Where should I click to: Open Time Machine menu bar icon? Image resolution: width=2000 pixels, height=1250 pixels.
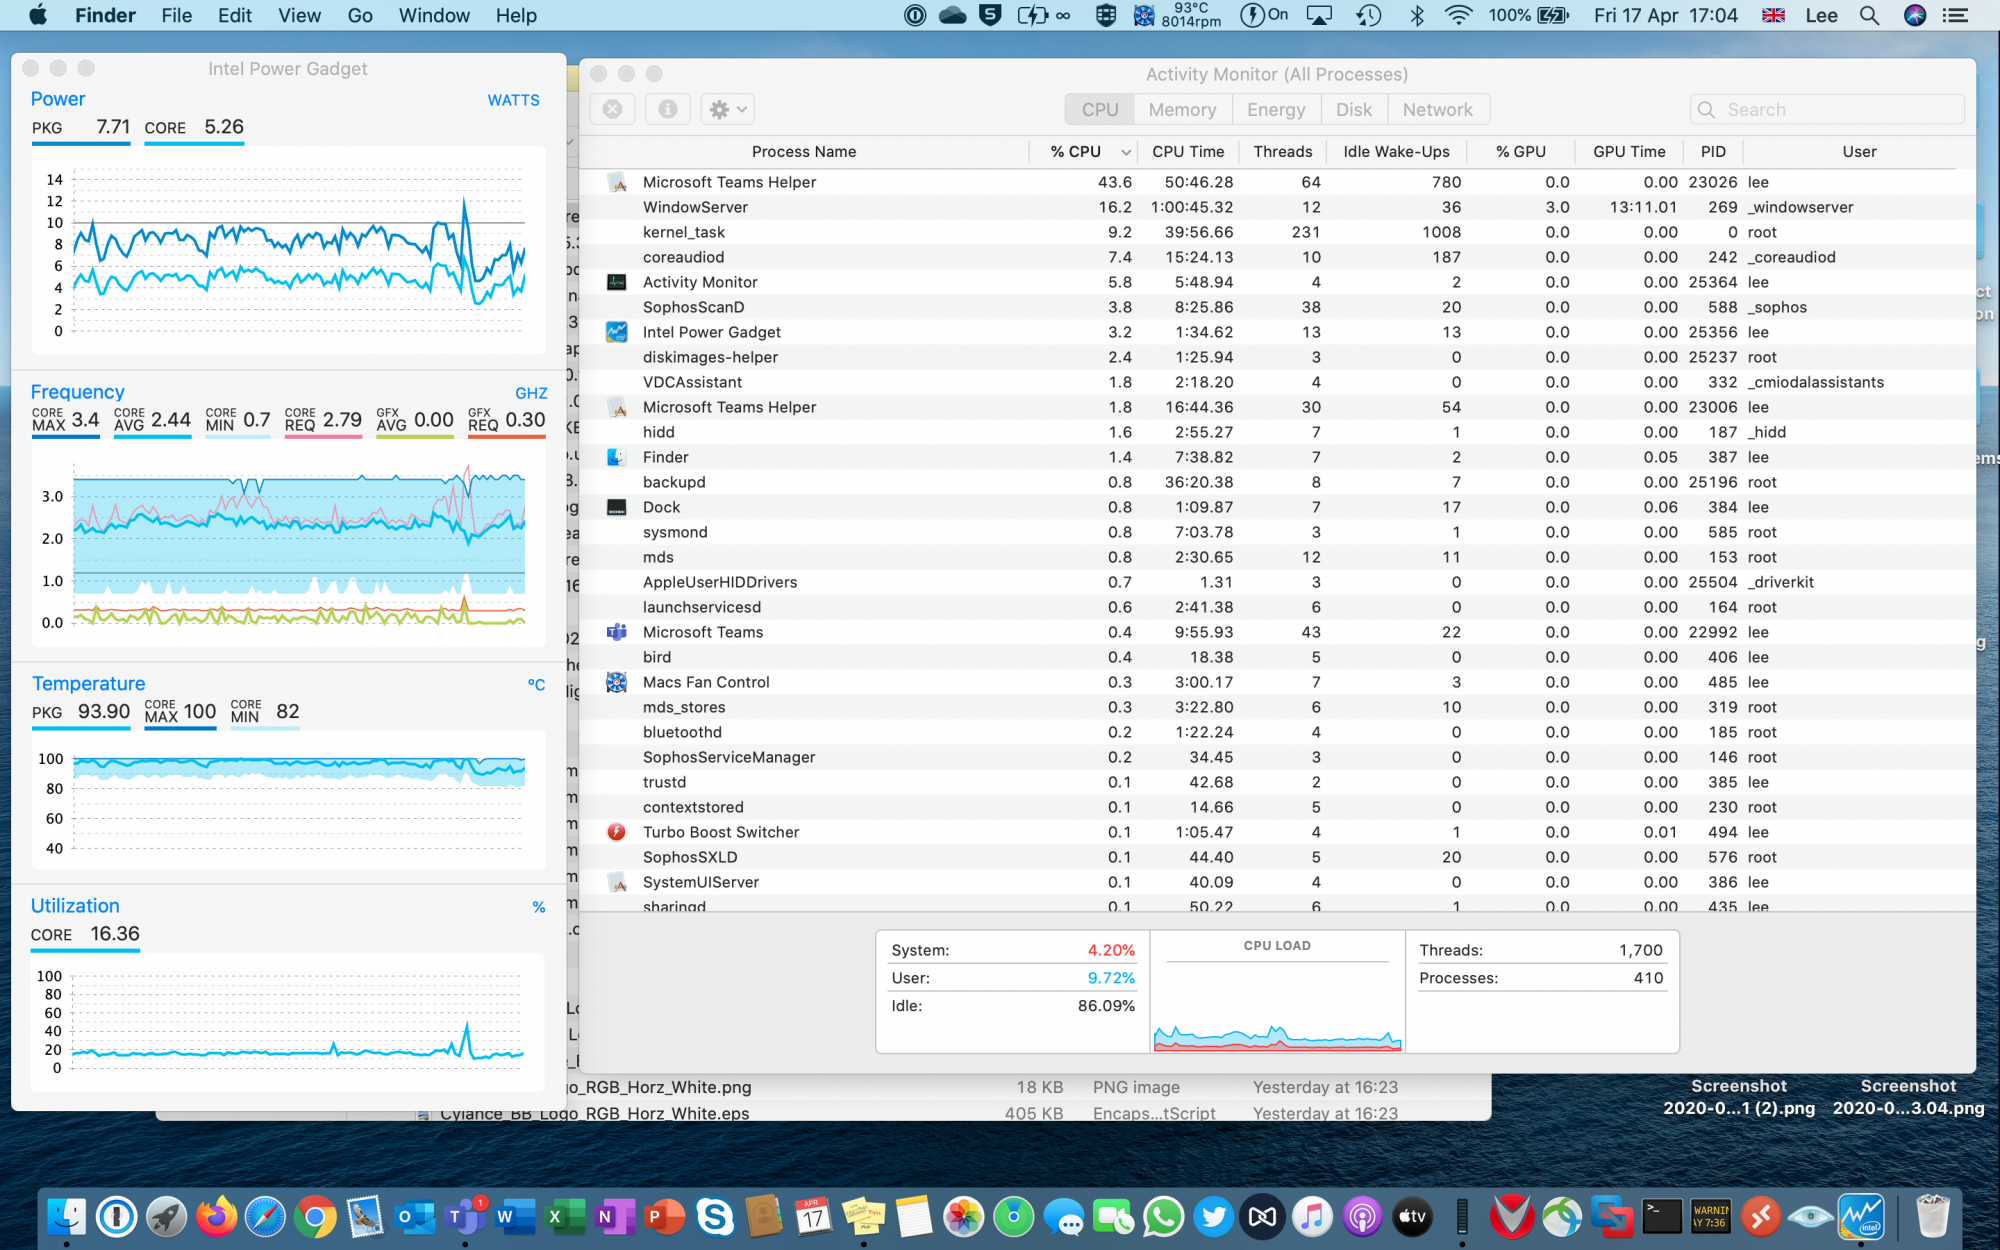coord(1368,15)
